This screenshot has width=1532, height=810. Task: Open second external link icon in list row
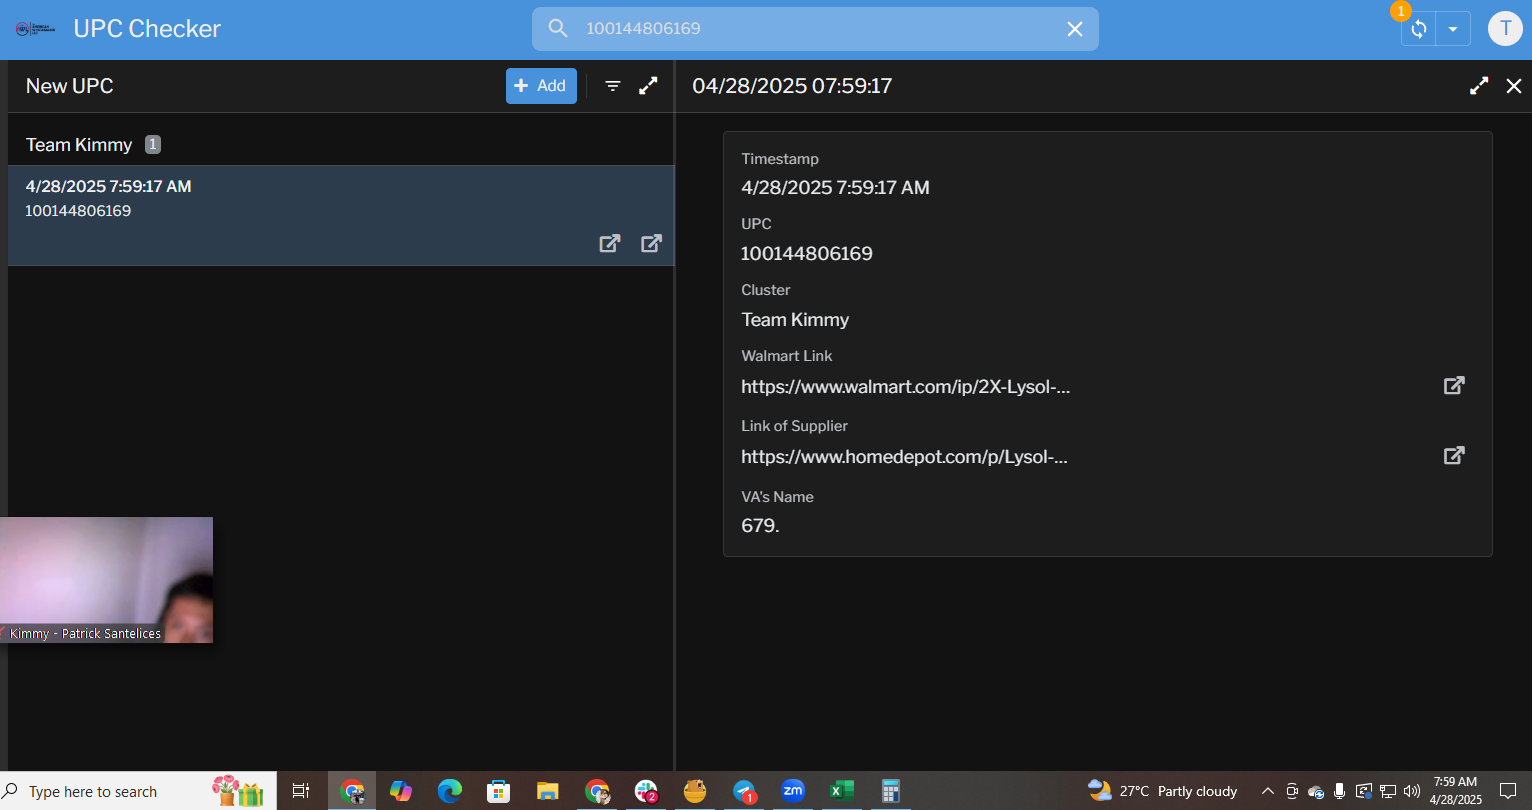651,243
